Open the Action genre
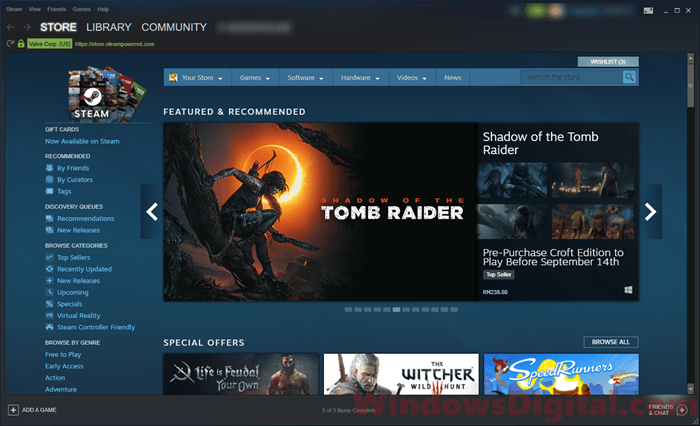Screen dimensions: 700x426 click(x=55, y=377)
